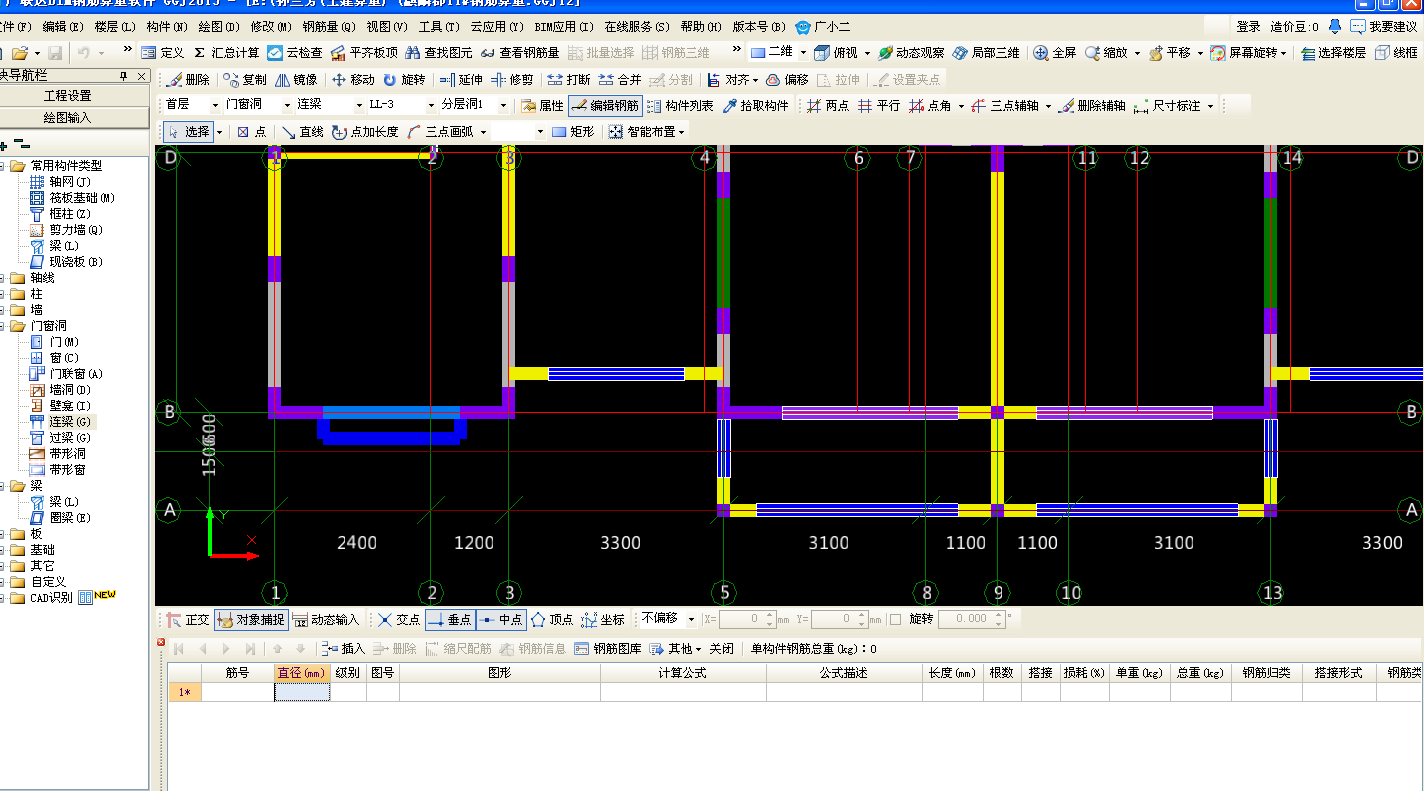Click the 直径(mm) cell in row 1
The image size is (1424, 791).
click(x=303, y=692)
